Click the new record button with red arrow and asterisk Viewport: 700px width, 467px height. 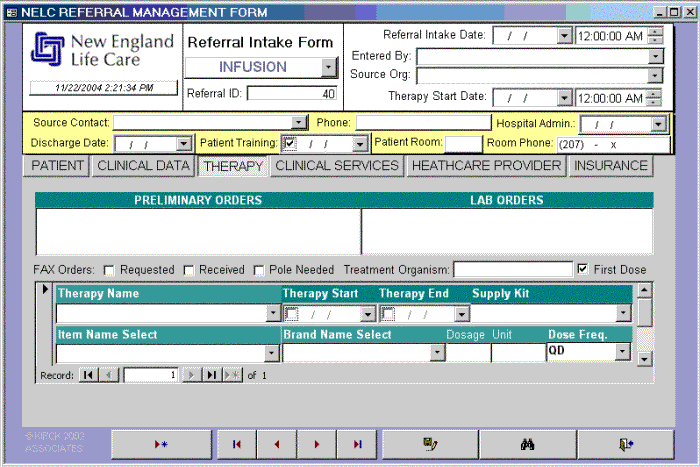point(161,444)
